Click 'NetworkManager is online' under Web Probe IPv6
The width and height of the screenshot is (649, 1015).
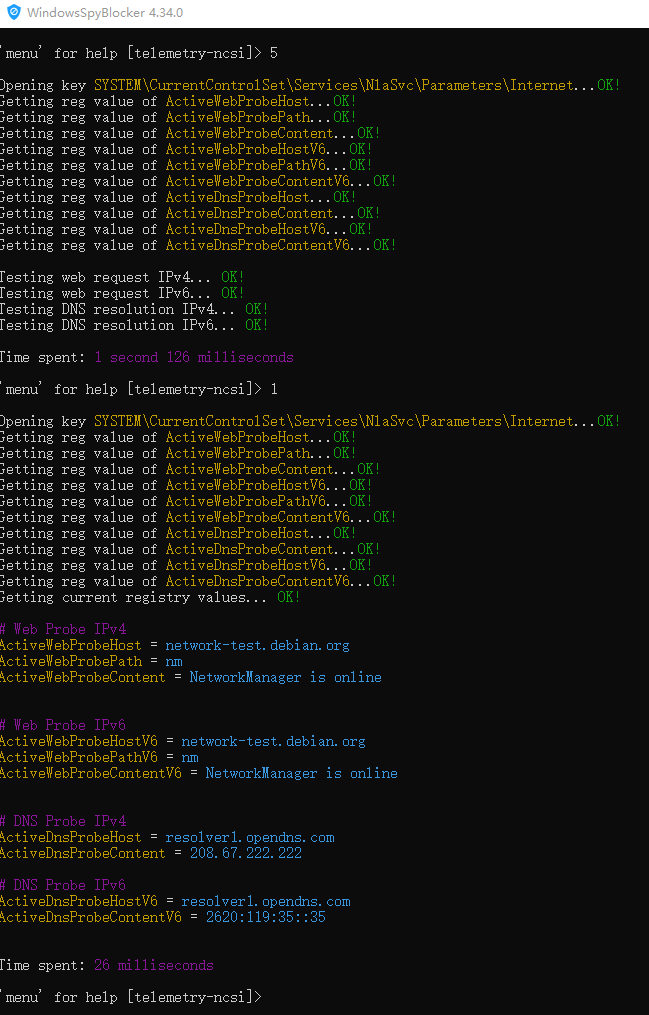[x=302, y=774]
